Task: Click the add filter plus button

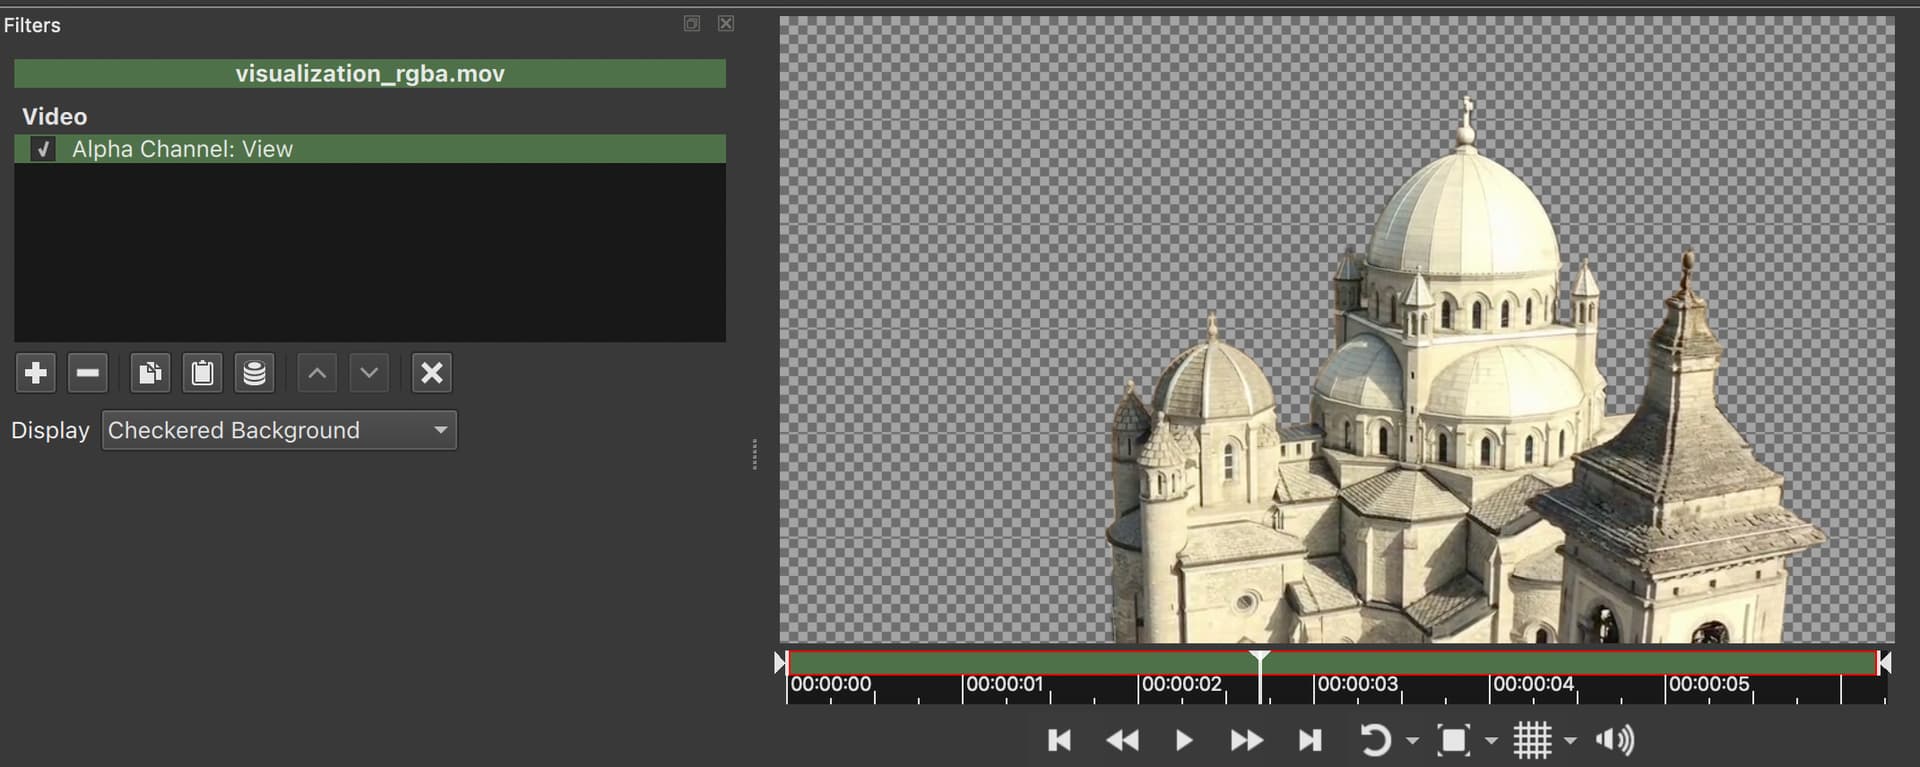Action: pyautogui.click(x=36, y=373)
